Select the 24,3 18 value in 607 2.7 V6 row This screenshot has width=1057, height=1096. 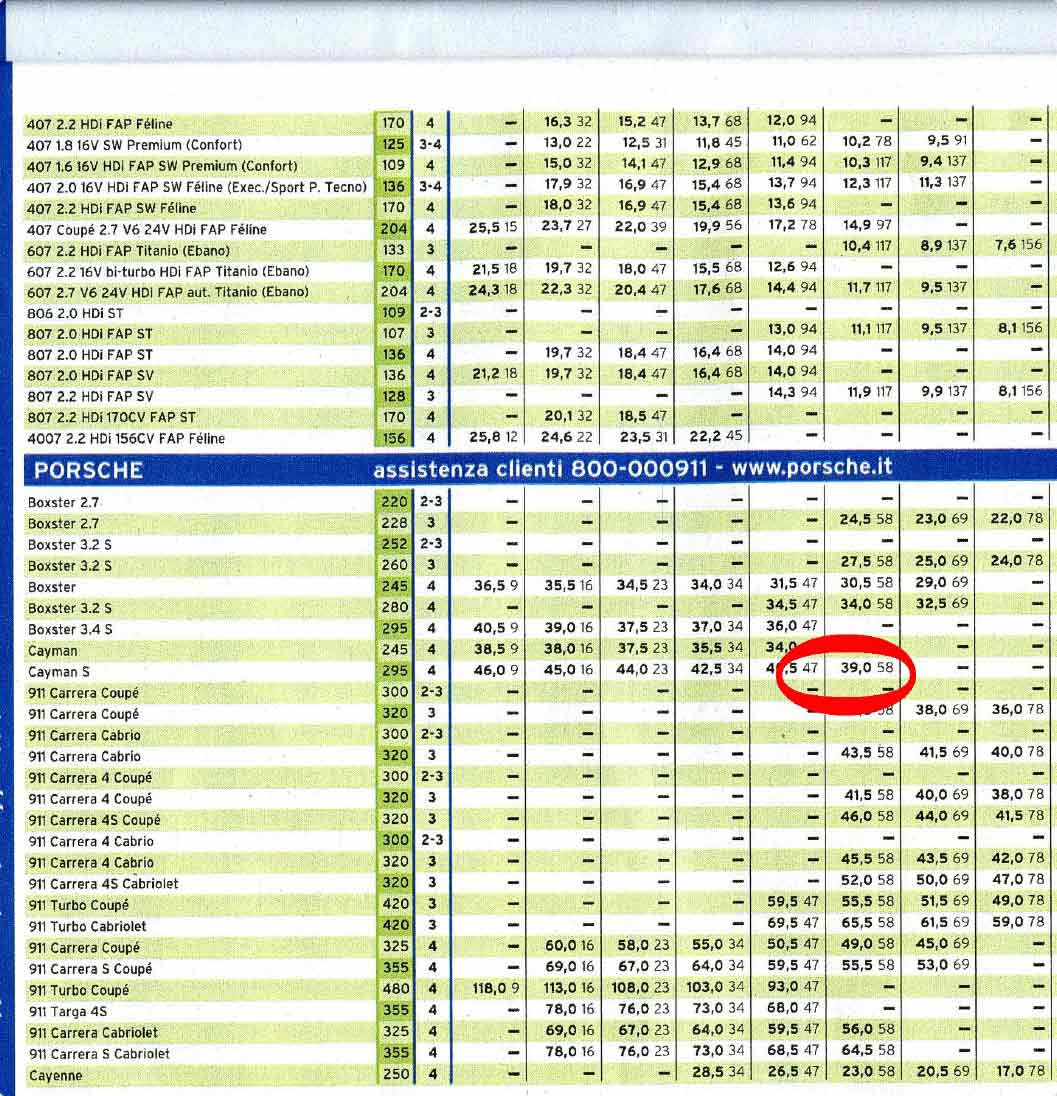[x=493, y=289]
